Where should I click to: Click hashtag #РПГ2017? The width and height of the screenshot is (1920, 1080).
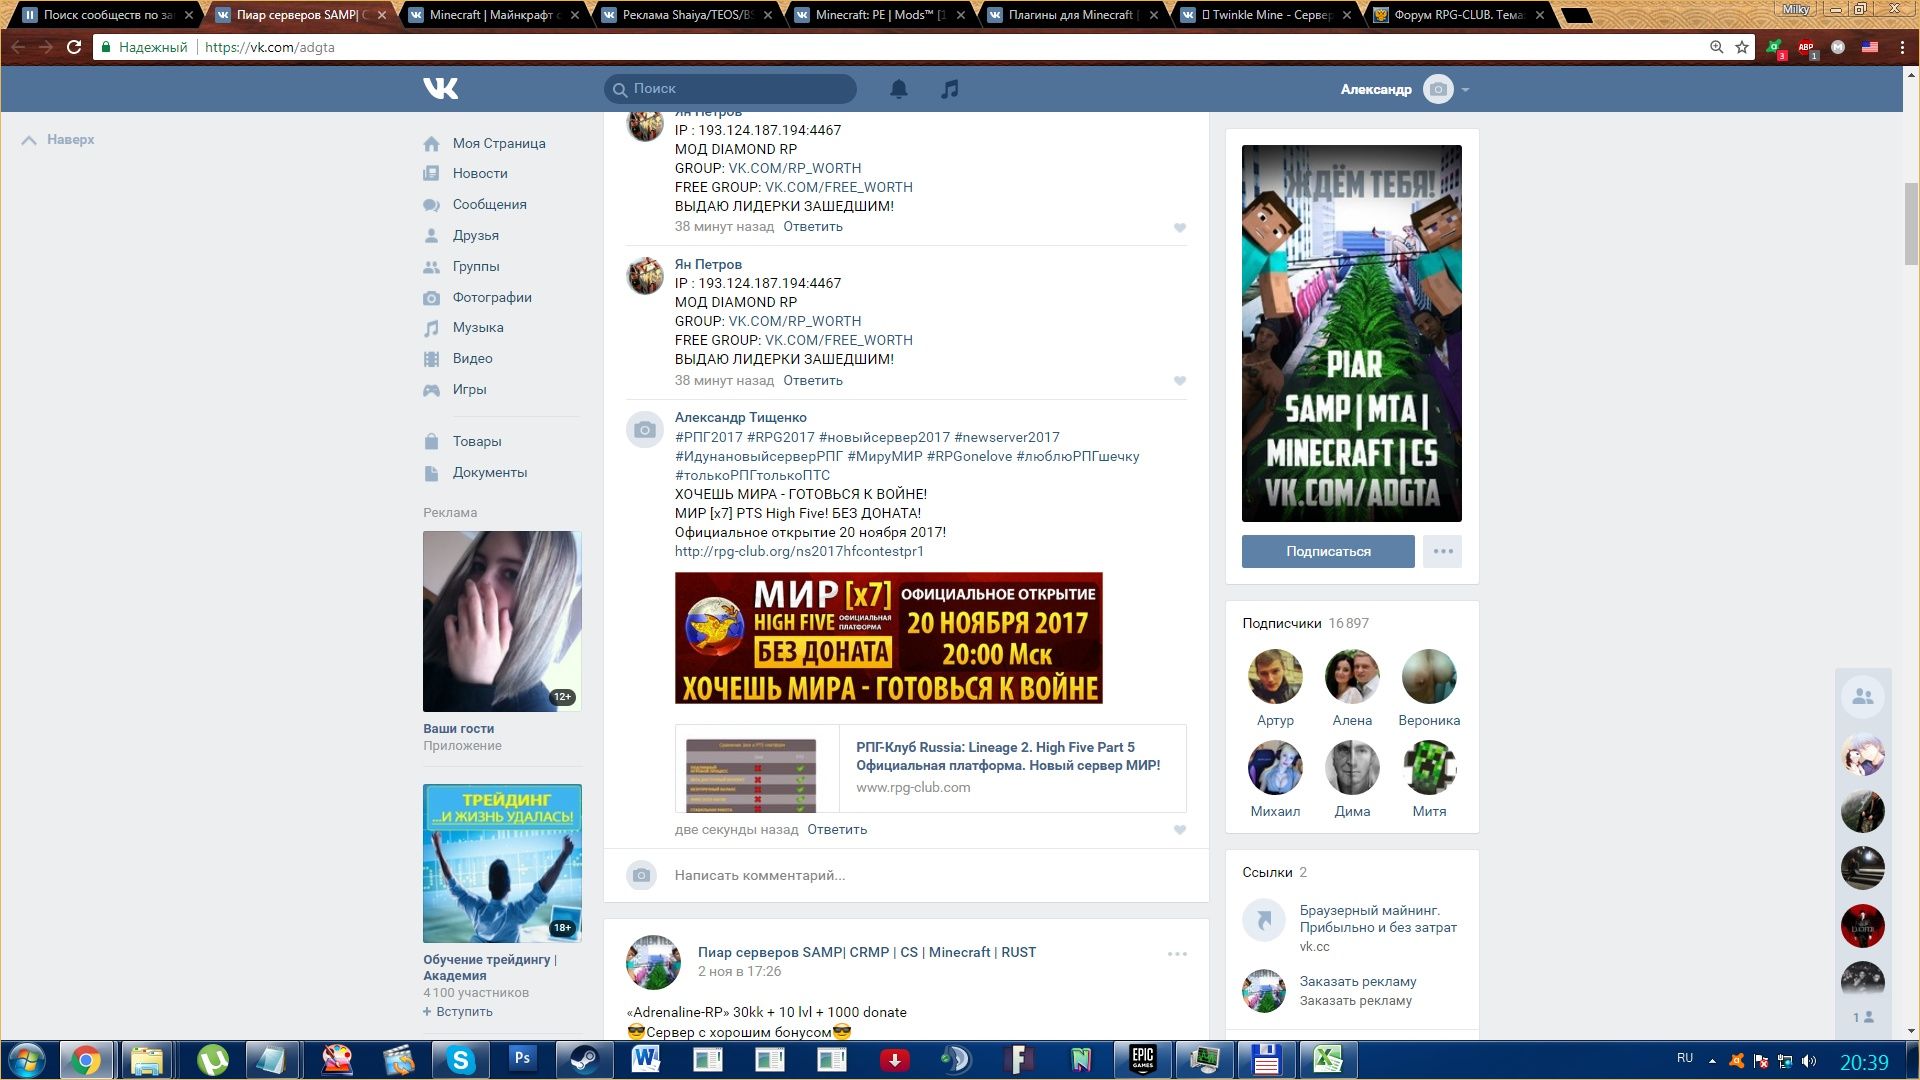[x=709, y=437]
